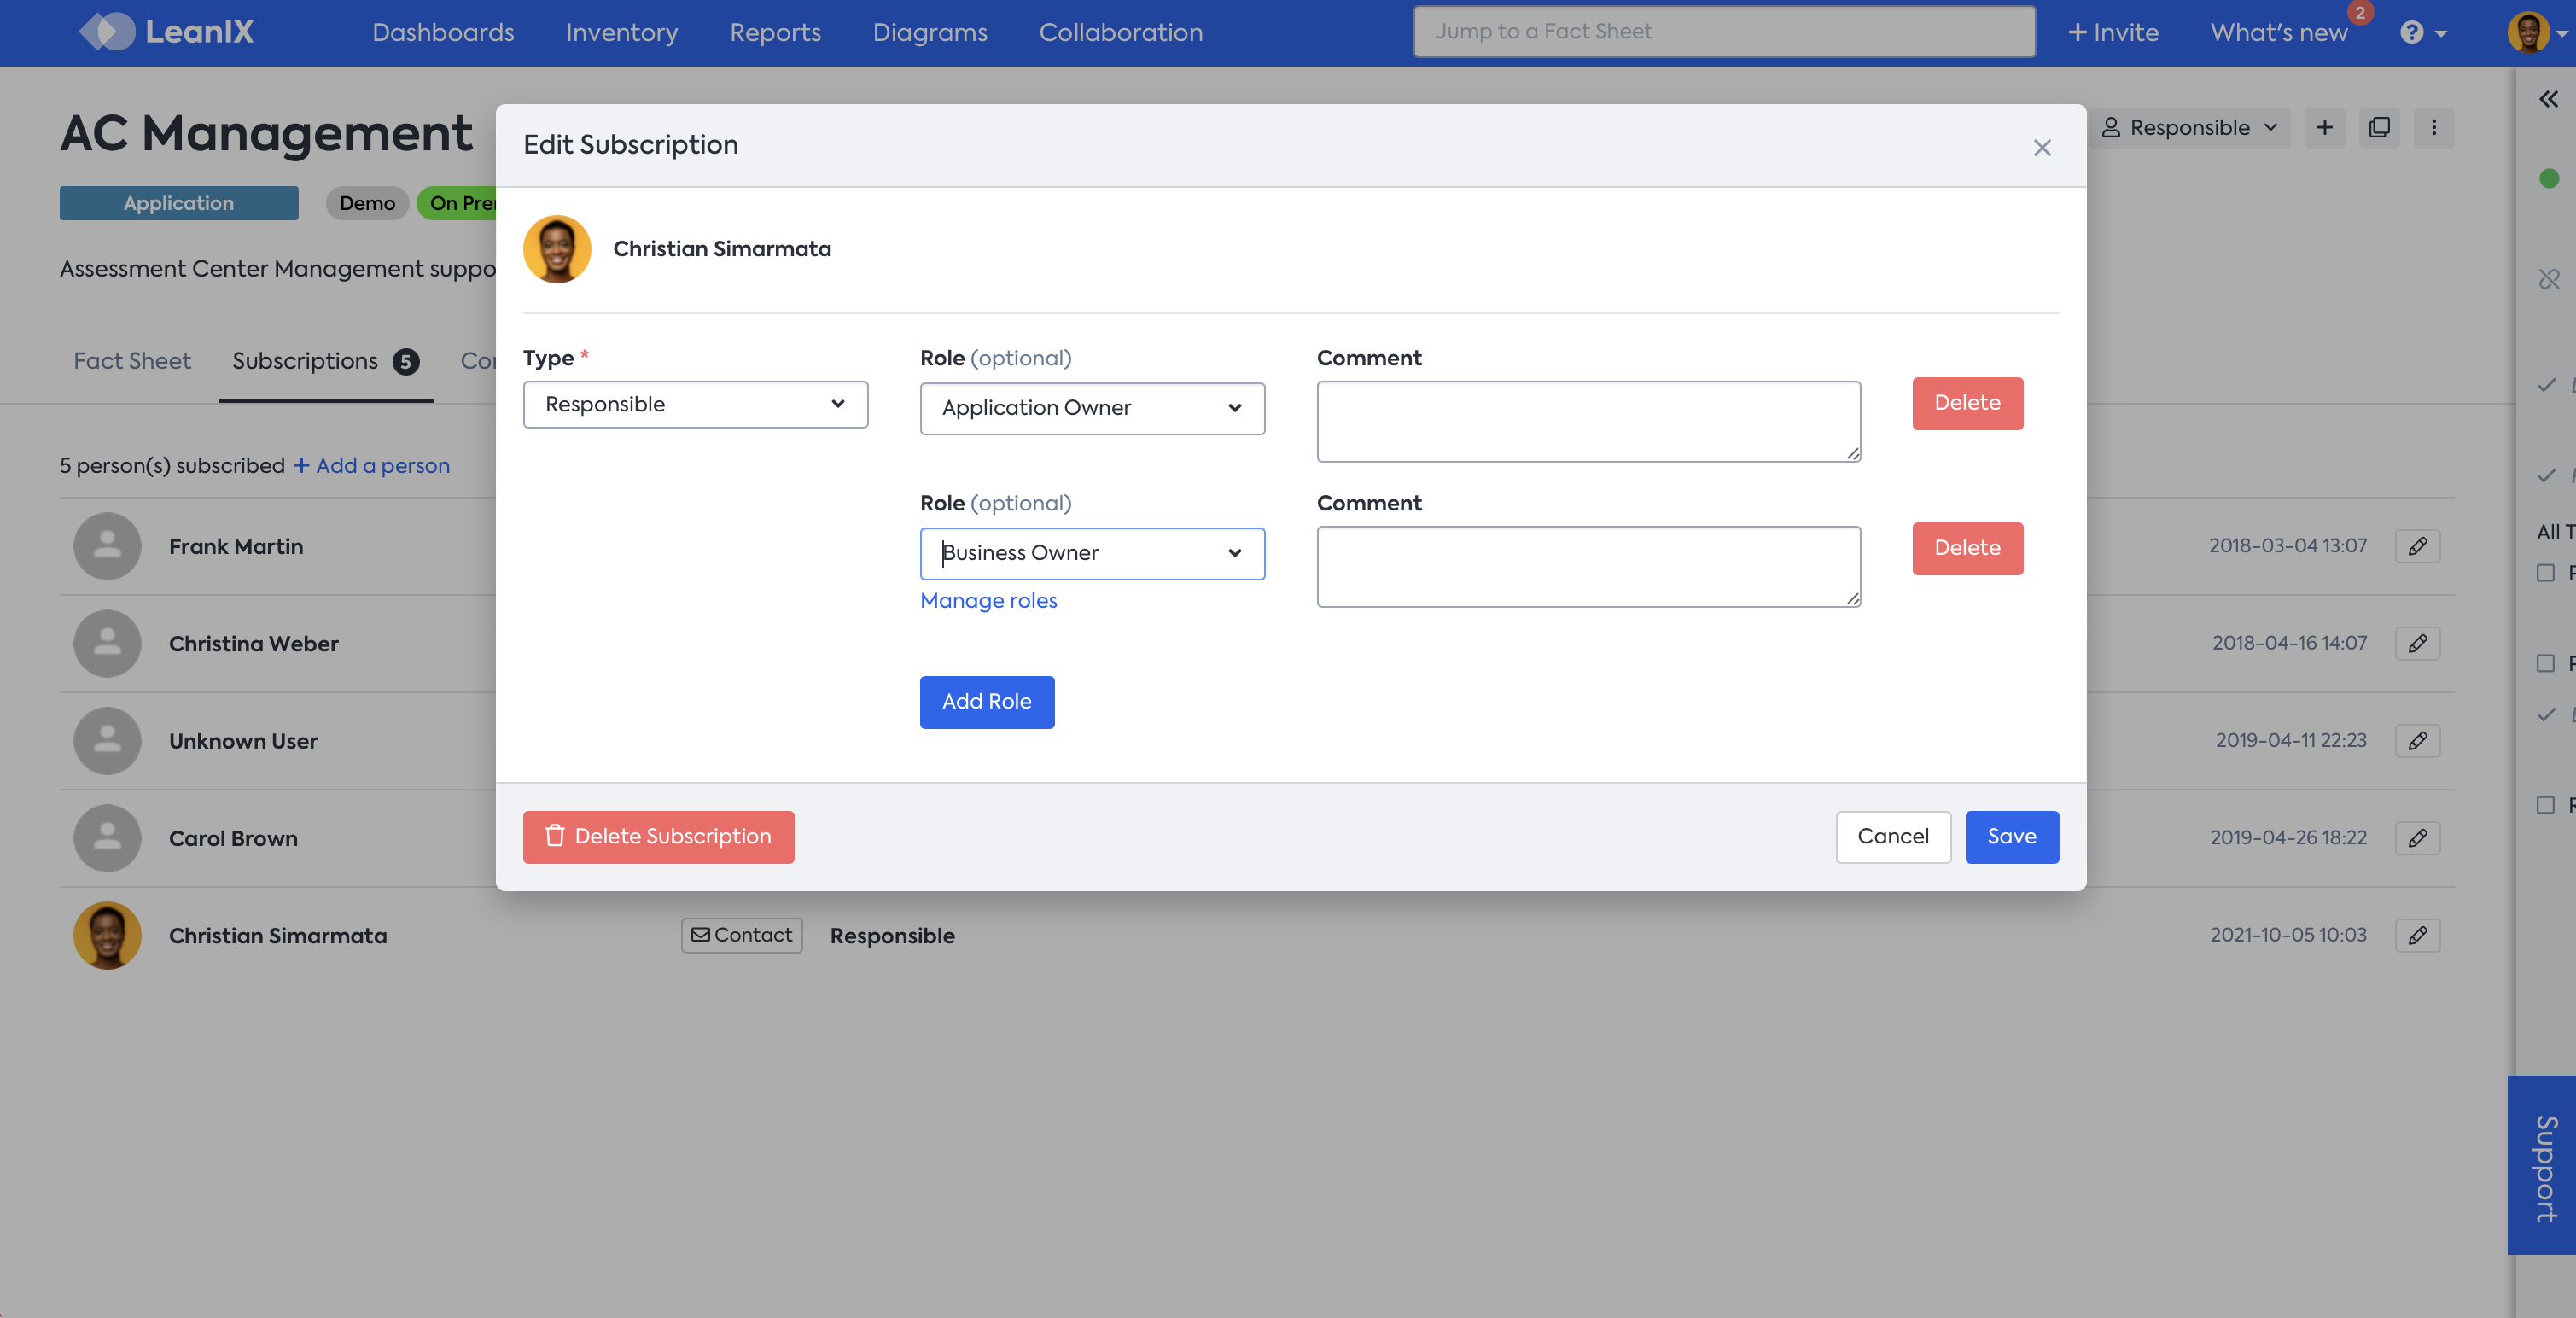Click the edit pencil for Carol Brown
Viewport: 2576px width, 1318px height.
[2417, 838]
